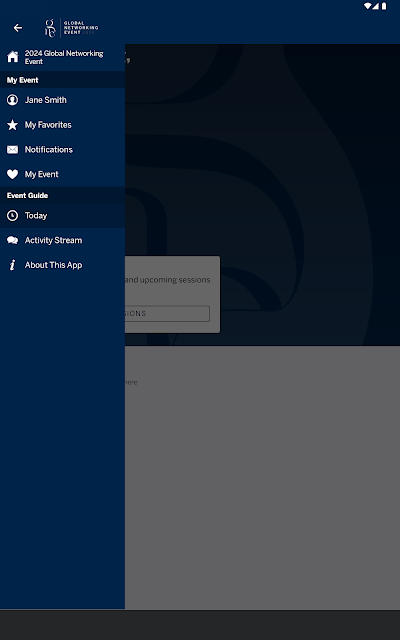The image size is (400, 640).
Task: Click the Global Networking Event logo
Action: pos(71,28)
